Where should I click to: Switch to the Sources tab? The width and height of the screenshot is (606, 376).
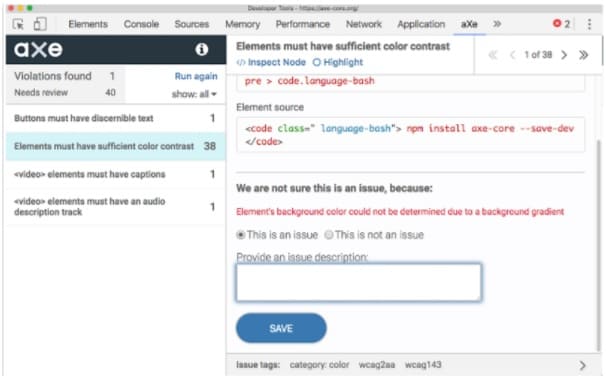click(191, 24)
